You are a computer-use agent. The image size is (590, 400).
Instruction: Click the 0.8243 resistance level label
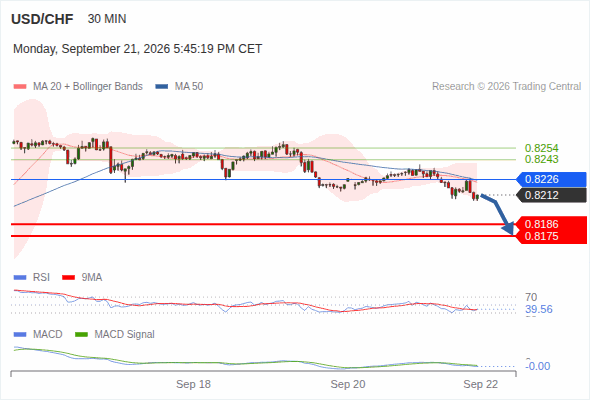pos(541,159)
